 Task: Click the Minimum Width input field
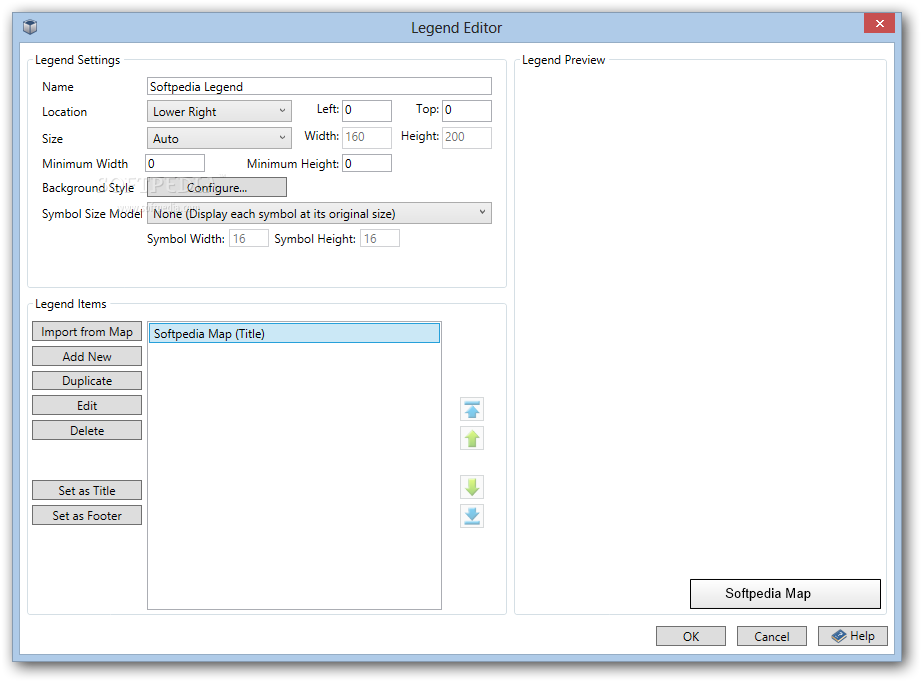175,163
